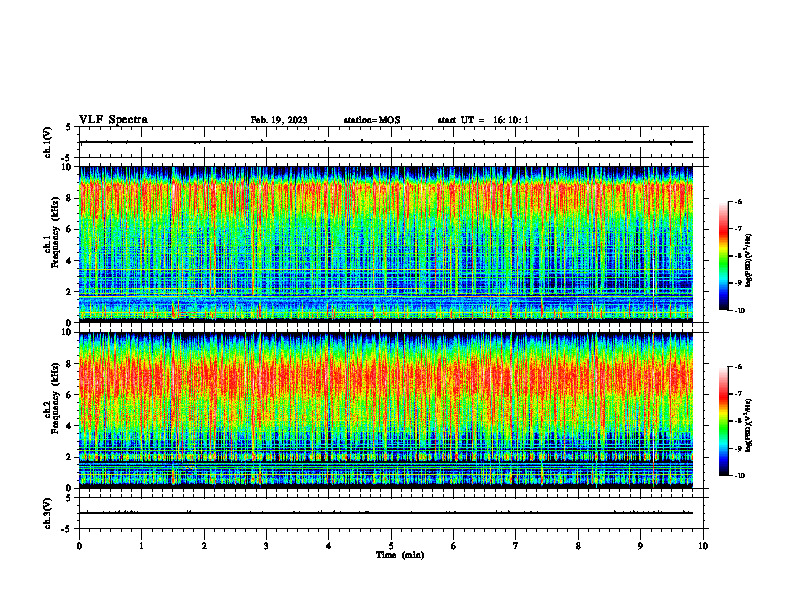Click the "station=MOS" header label

372,120
